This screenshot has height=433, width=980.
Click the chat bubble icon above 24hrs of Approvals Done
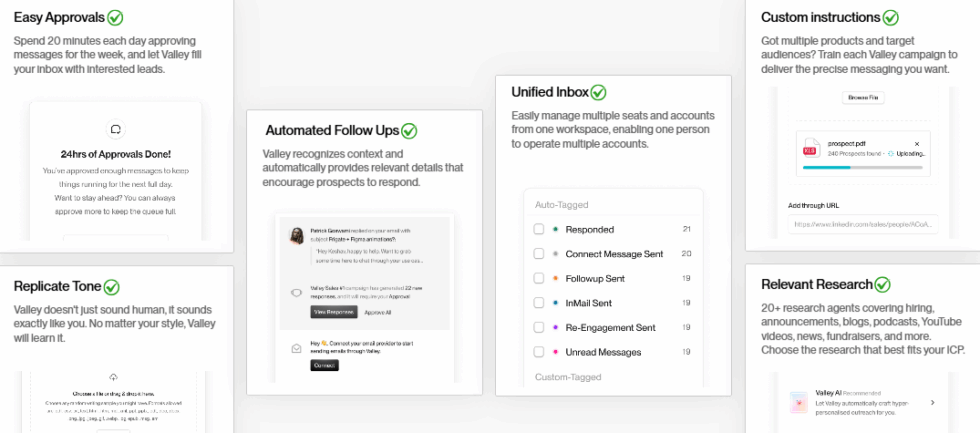pos(115,130)
